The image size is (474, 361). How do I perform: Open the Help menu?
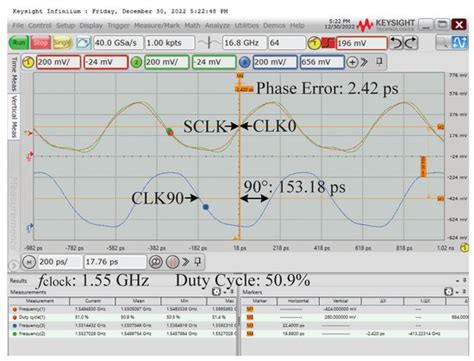tap(297, 25)
